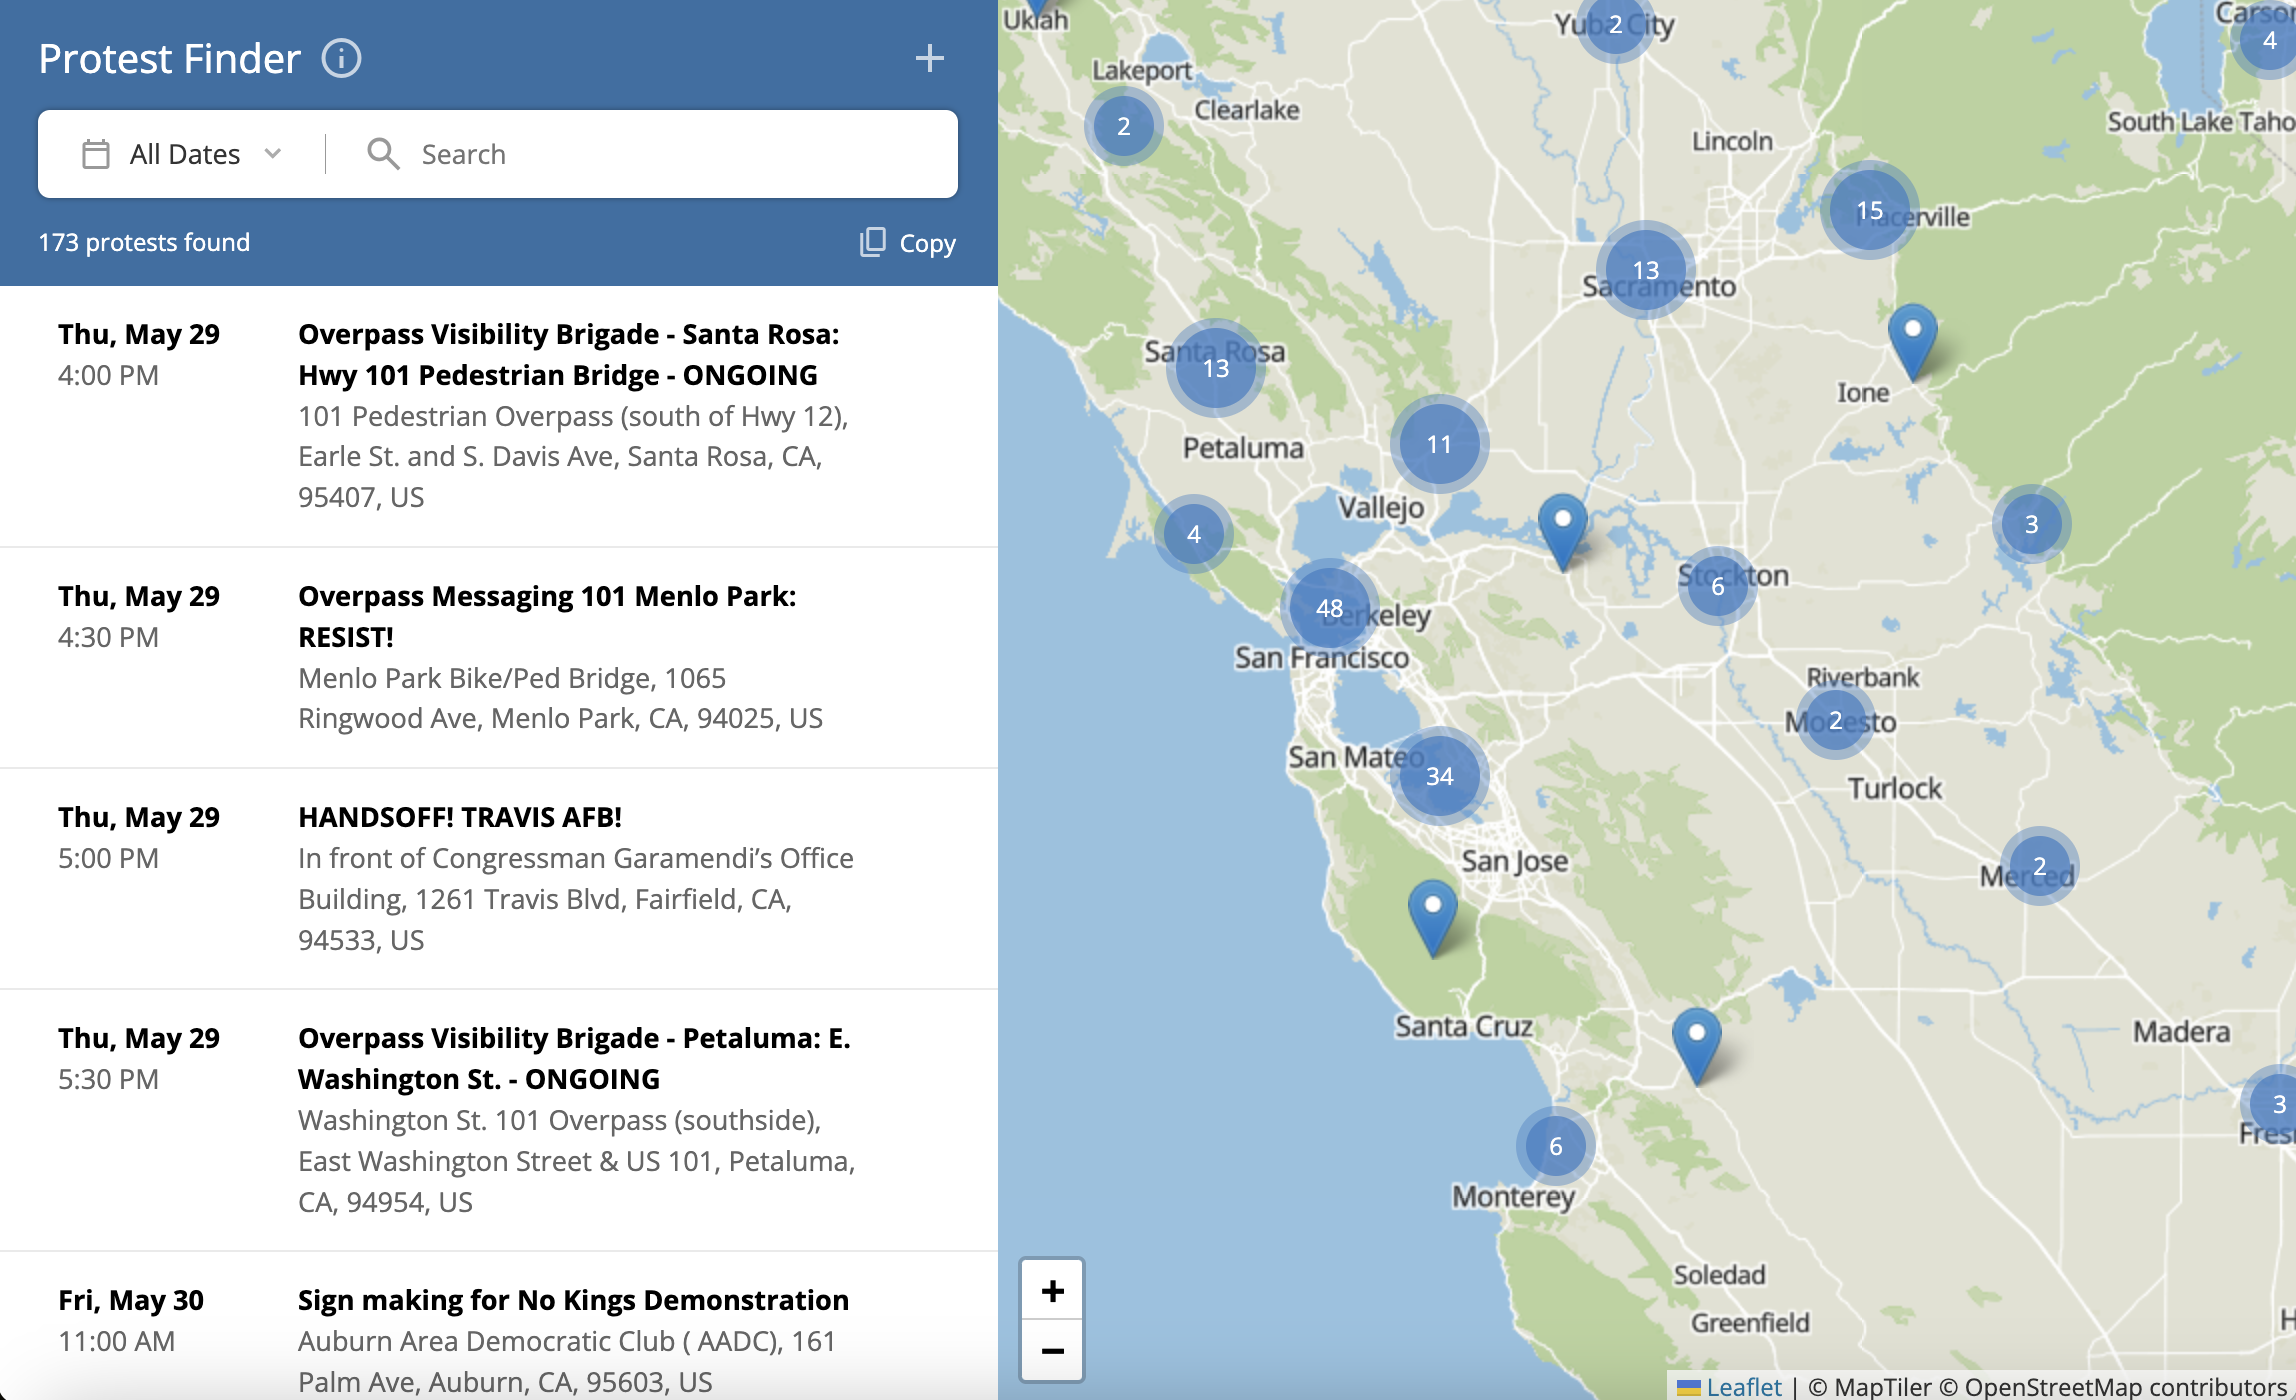
Task: Click the info icon beside Protest Finder
Action: pos(341,58)
